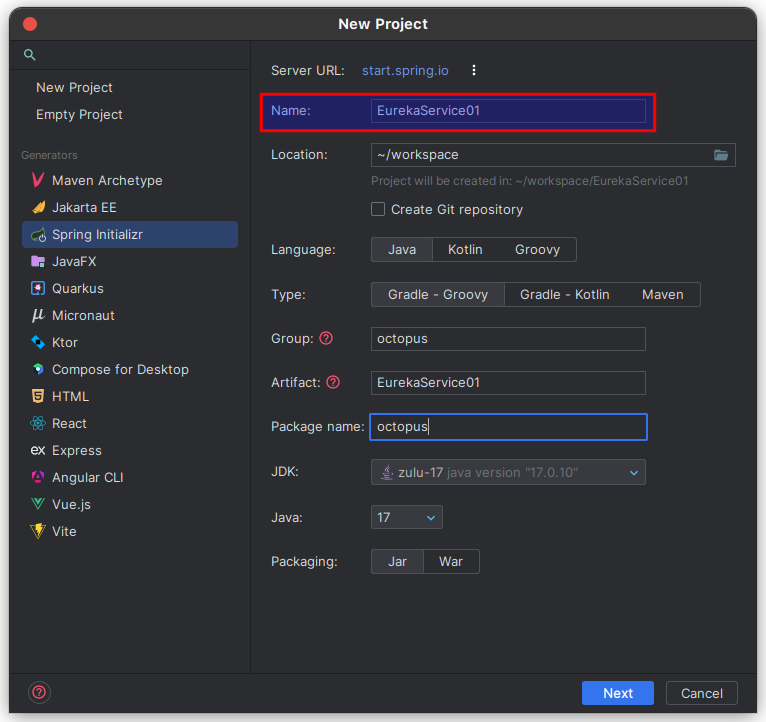The image size is (766, 722).
Task: Choose the Micronaut generator
Action: (x=130, y=316)
